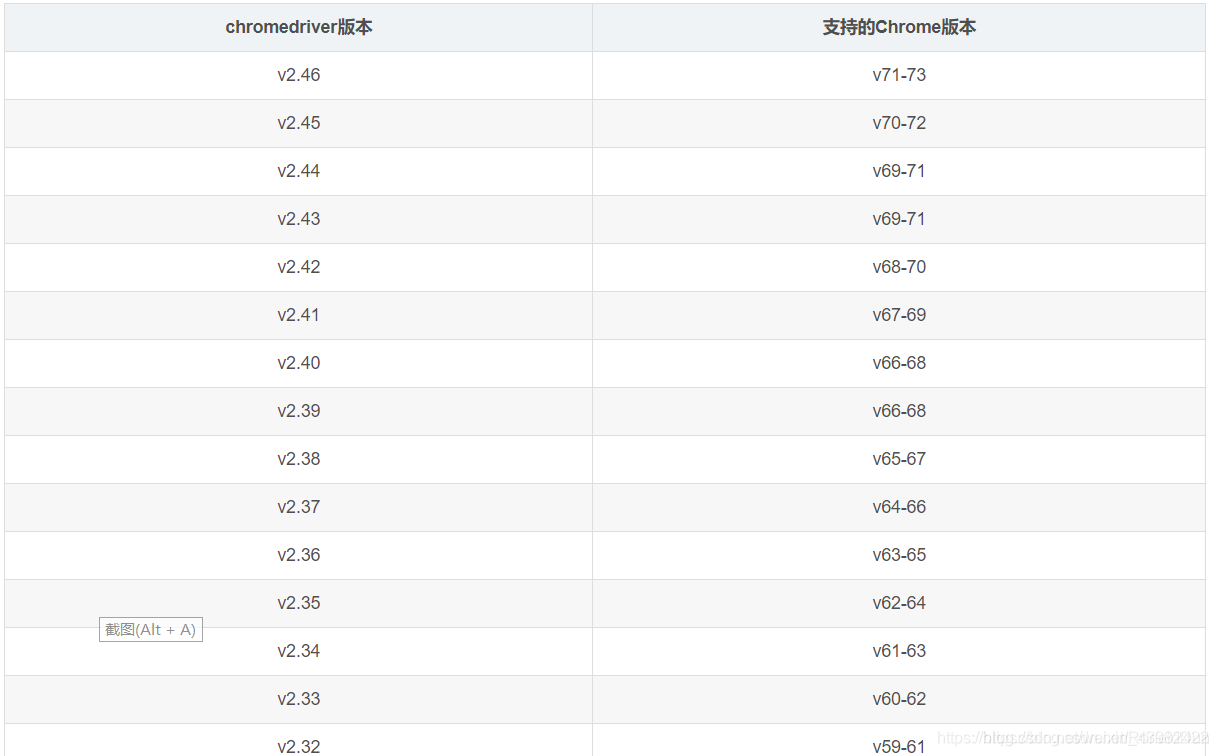Click chromedriver version v2.45
Screen dimensions: 1218x756
point(299,123)
